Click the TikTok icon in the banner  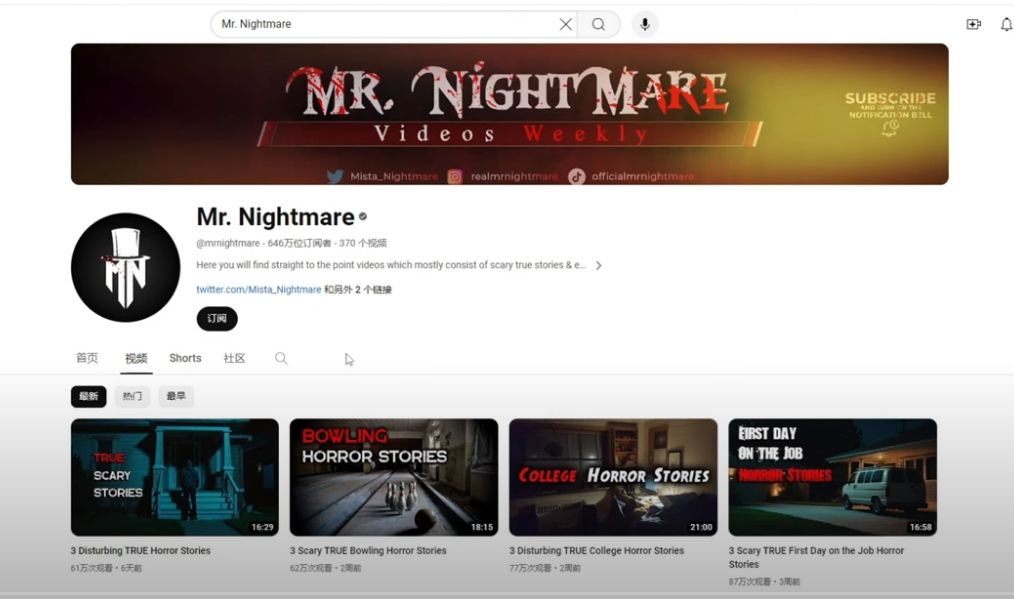click(x=576, y=177)
